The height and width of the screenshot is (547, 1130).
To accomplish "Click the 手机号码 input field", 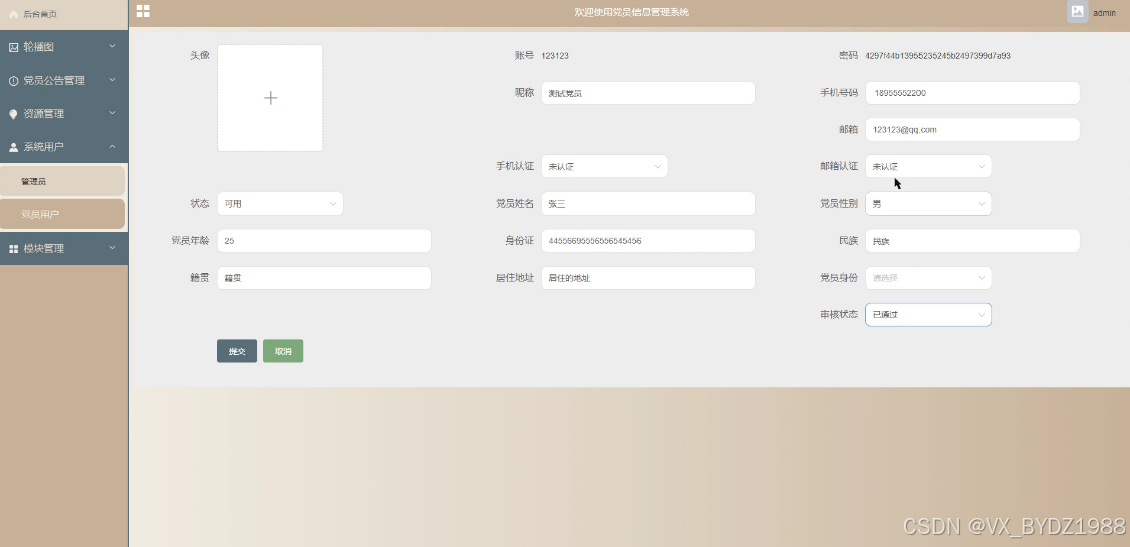I will (972, 93).
